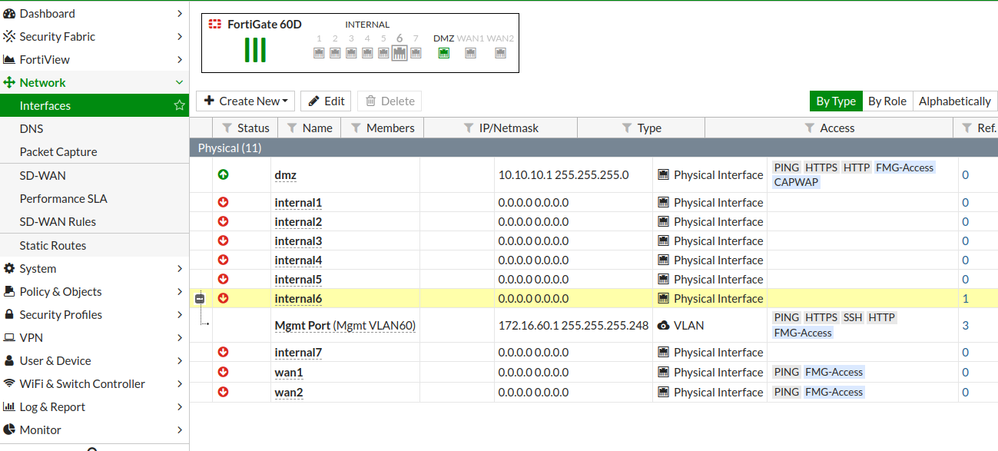The height and width of the screenshot is (451, 998).
Task: Click the Access column filter icon
Action: pyautogui.click(x=810, y=128)
